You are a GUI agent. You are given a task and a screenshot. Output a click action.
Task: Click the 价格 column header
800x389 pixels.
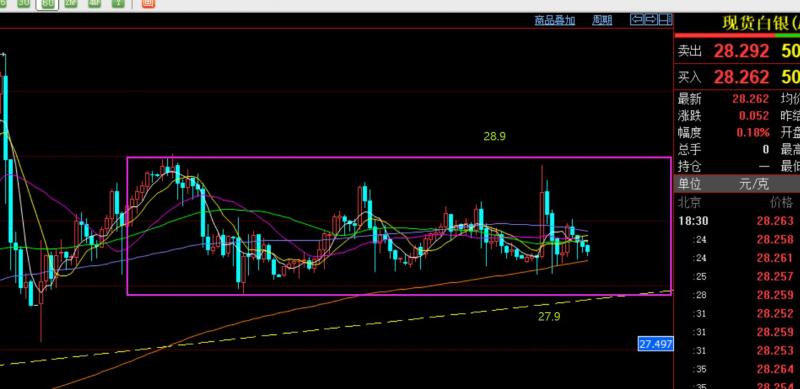[781, 202]
